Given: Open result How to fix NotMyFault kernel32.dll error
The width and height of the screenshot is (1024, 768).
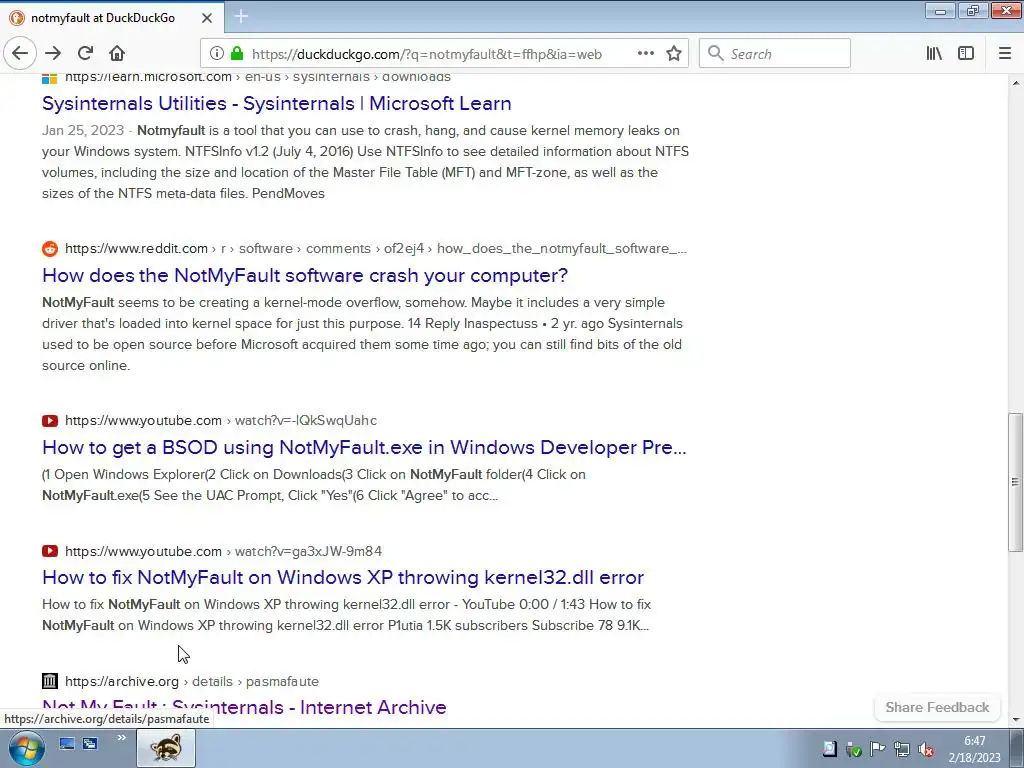Looking at the screenshot, I should (343, 577).
